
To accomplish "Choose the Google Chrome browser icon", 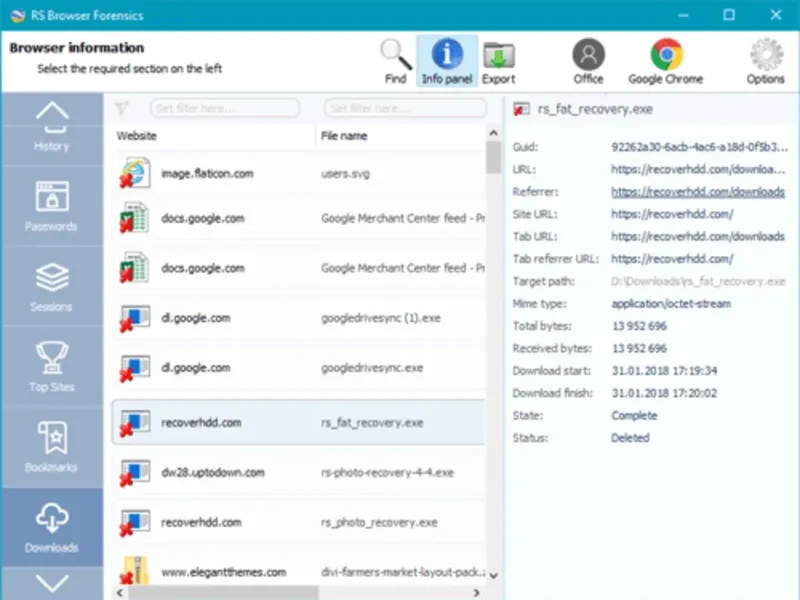I will [x=665, y=61].
